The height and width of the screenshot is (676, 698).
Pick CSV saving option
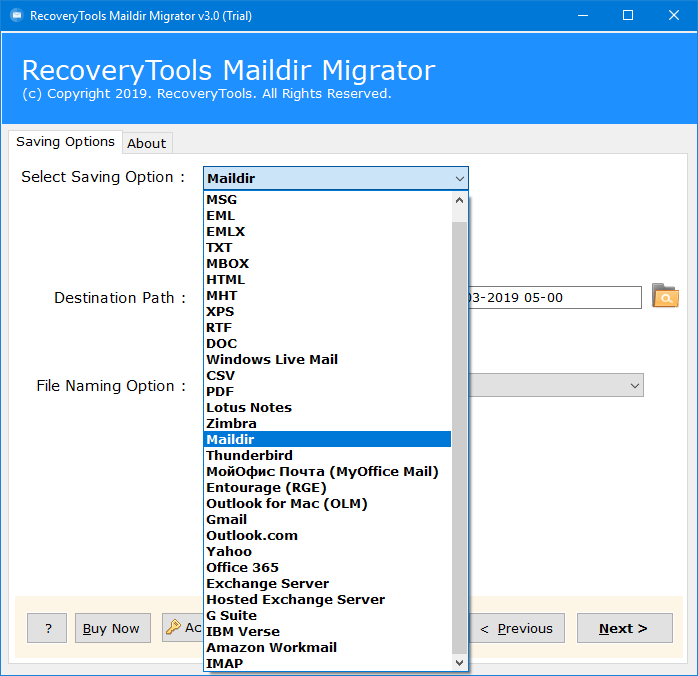pyautogui.click(x=328, y=376)
